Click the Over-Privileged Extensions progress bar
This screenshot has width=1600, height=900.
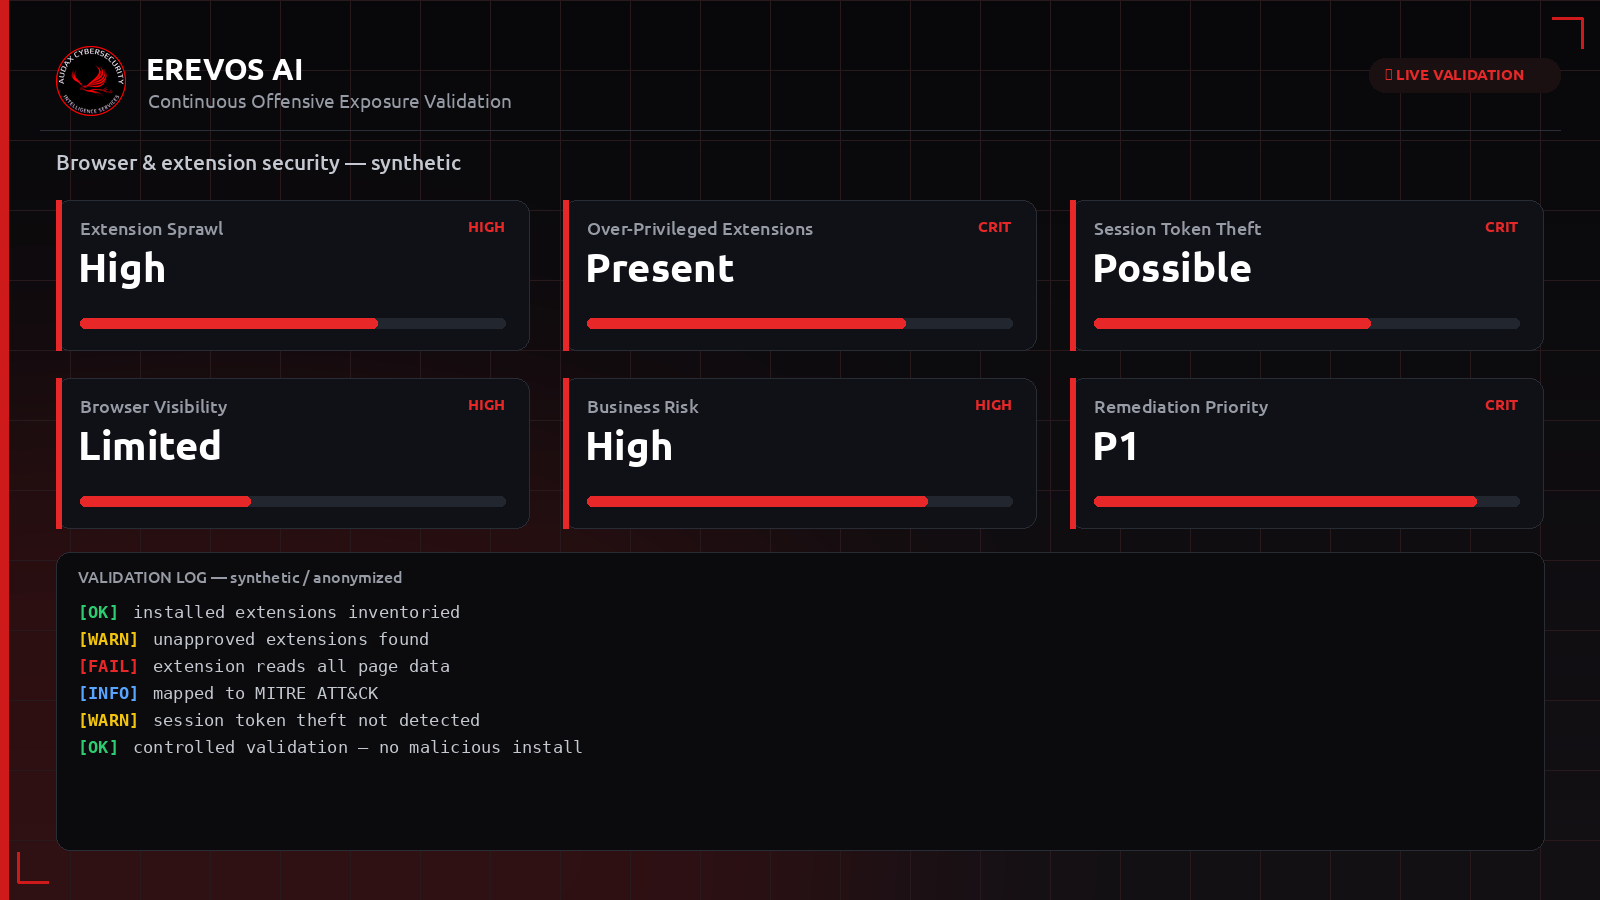click(x=800, y=324)
